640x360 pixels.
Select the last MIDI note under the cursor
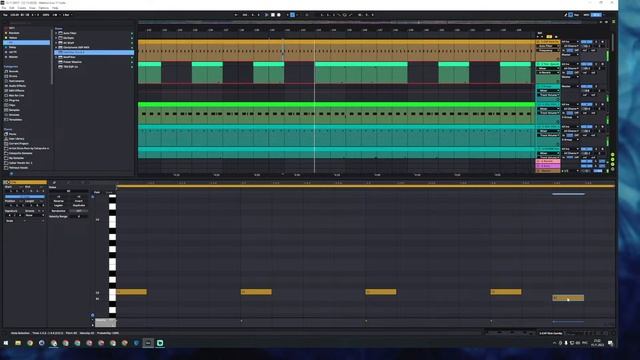point(568,298)
